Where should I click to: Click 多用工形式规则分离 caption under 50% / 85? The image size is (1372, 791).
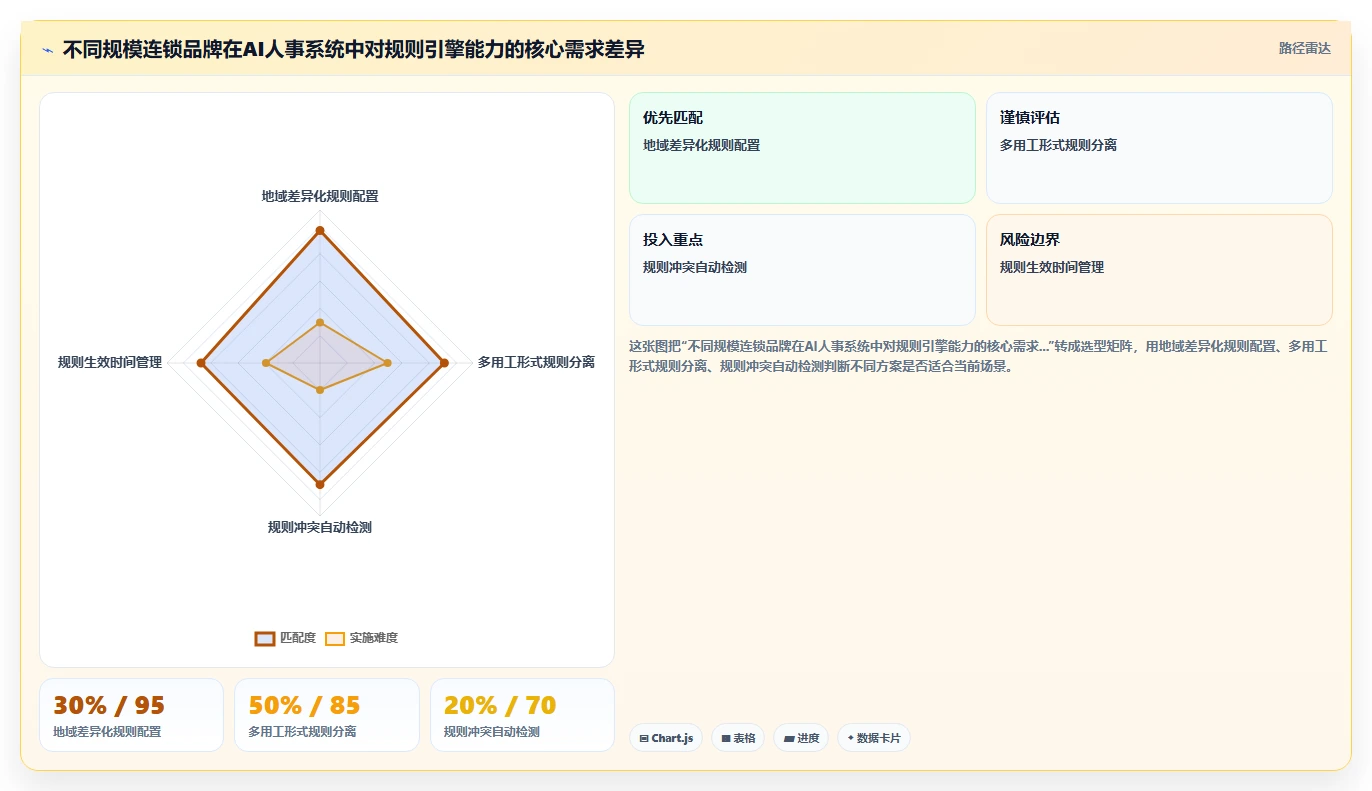tap(302, 732)
